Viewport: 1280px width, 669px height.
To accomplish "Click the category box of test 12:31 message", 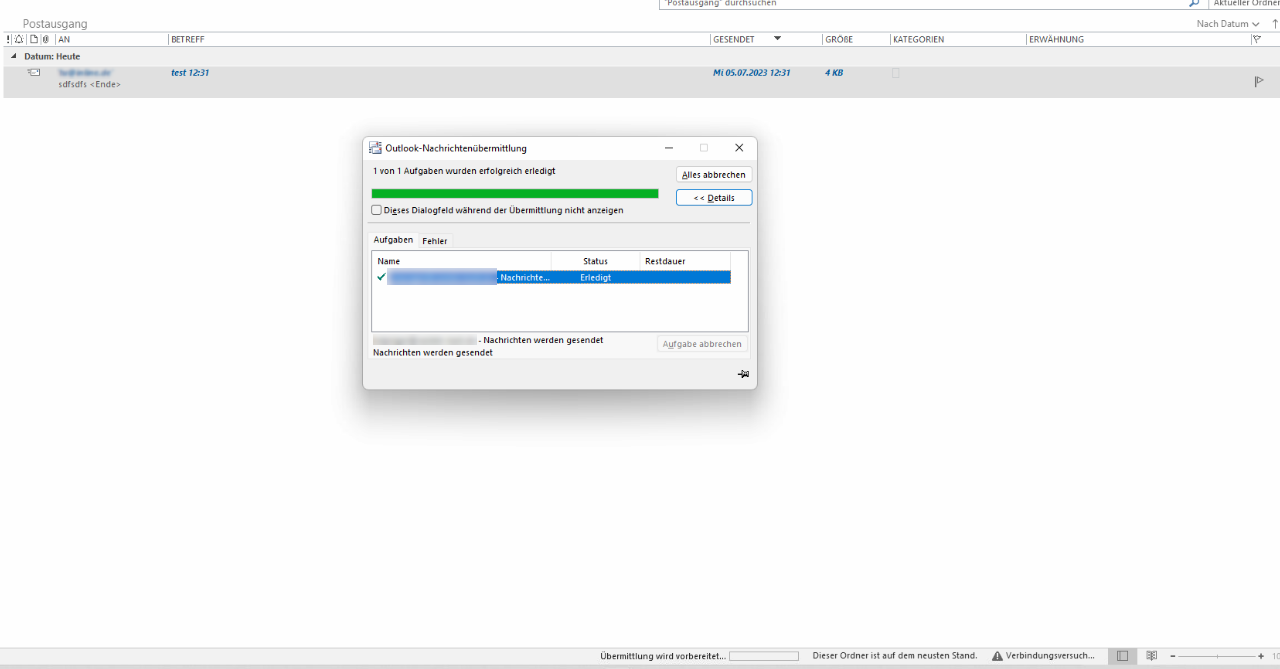I will (x=896, y=73).
